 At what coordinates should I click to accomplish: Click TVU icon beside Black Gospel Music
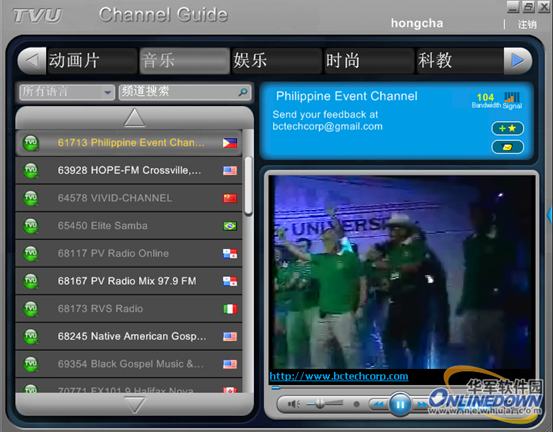tap(31, 364)
